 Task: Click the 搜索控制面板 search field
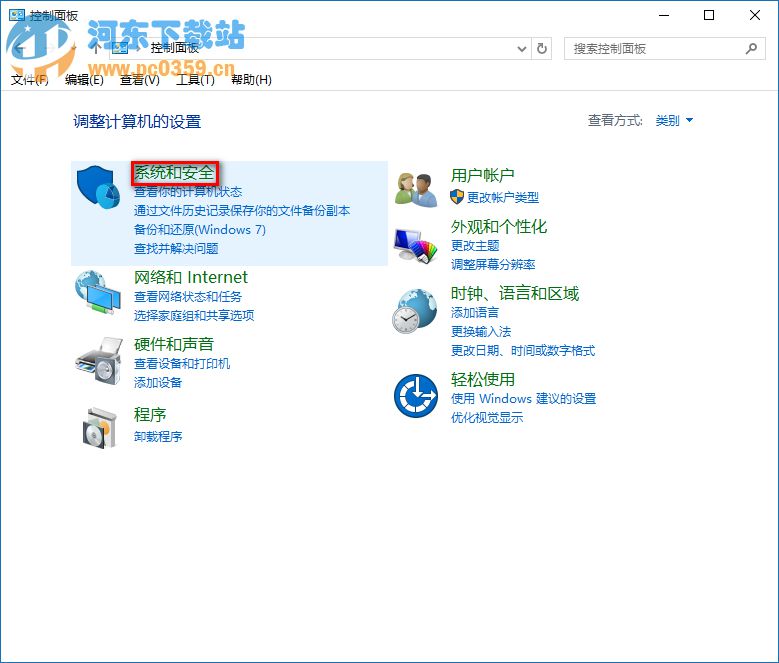point(665,49)
